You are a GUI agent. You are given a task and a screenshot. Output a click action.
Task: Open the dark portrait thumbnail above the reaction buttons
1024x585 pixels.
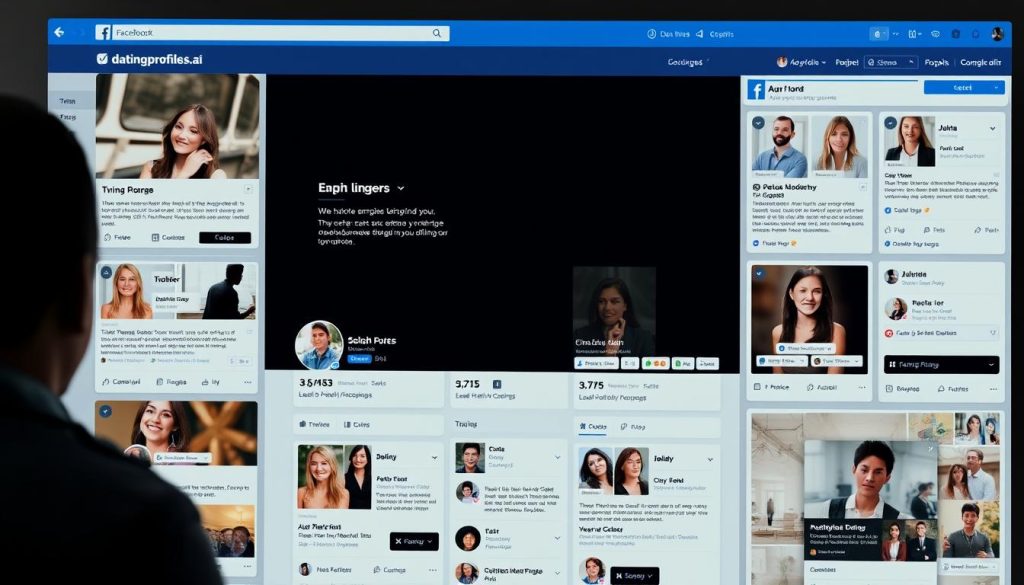pos(614,310)
